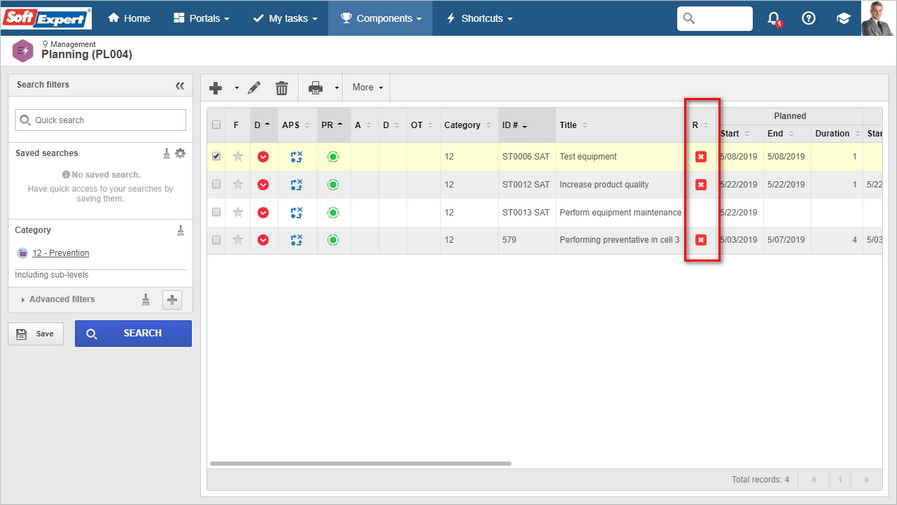Click red R icon in Test equipment row
This screenshot has height=505, width=897.
click(701, 157)
